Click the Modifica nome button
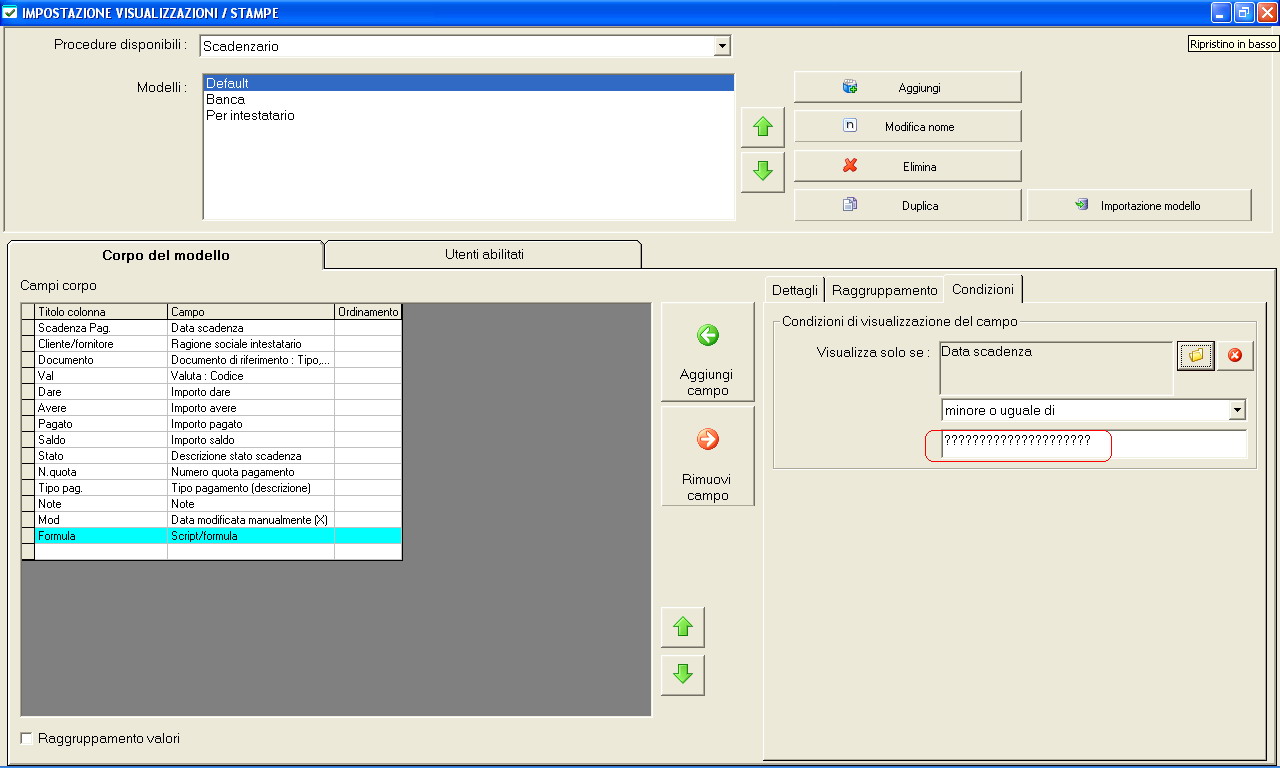This screenshot has width=1280, height=768. [908, 126]
